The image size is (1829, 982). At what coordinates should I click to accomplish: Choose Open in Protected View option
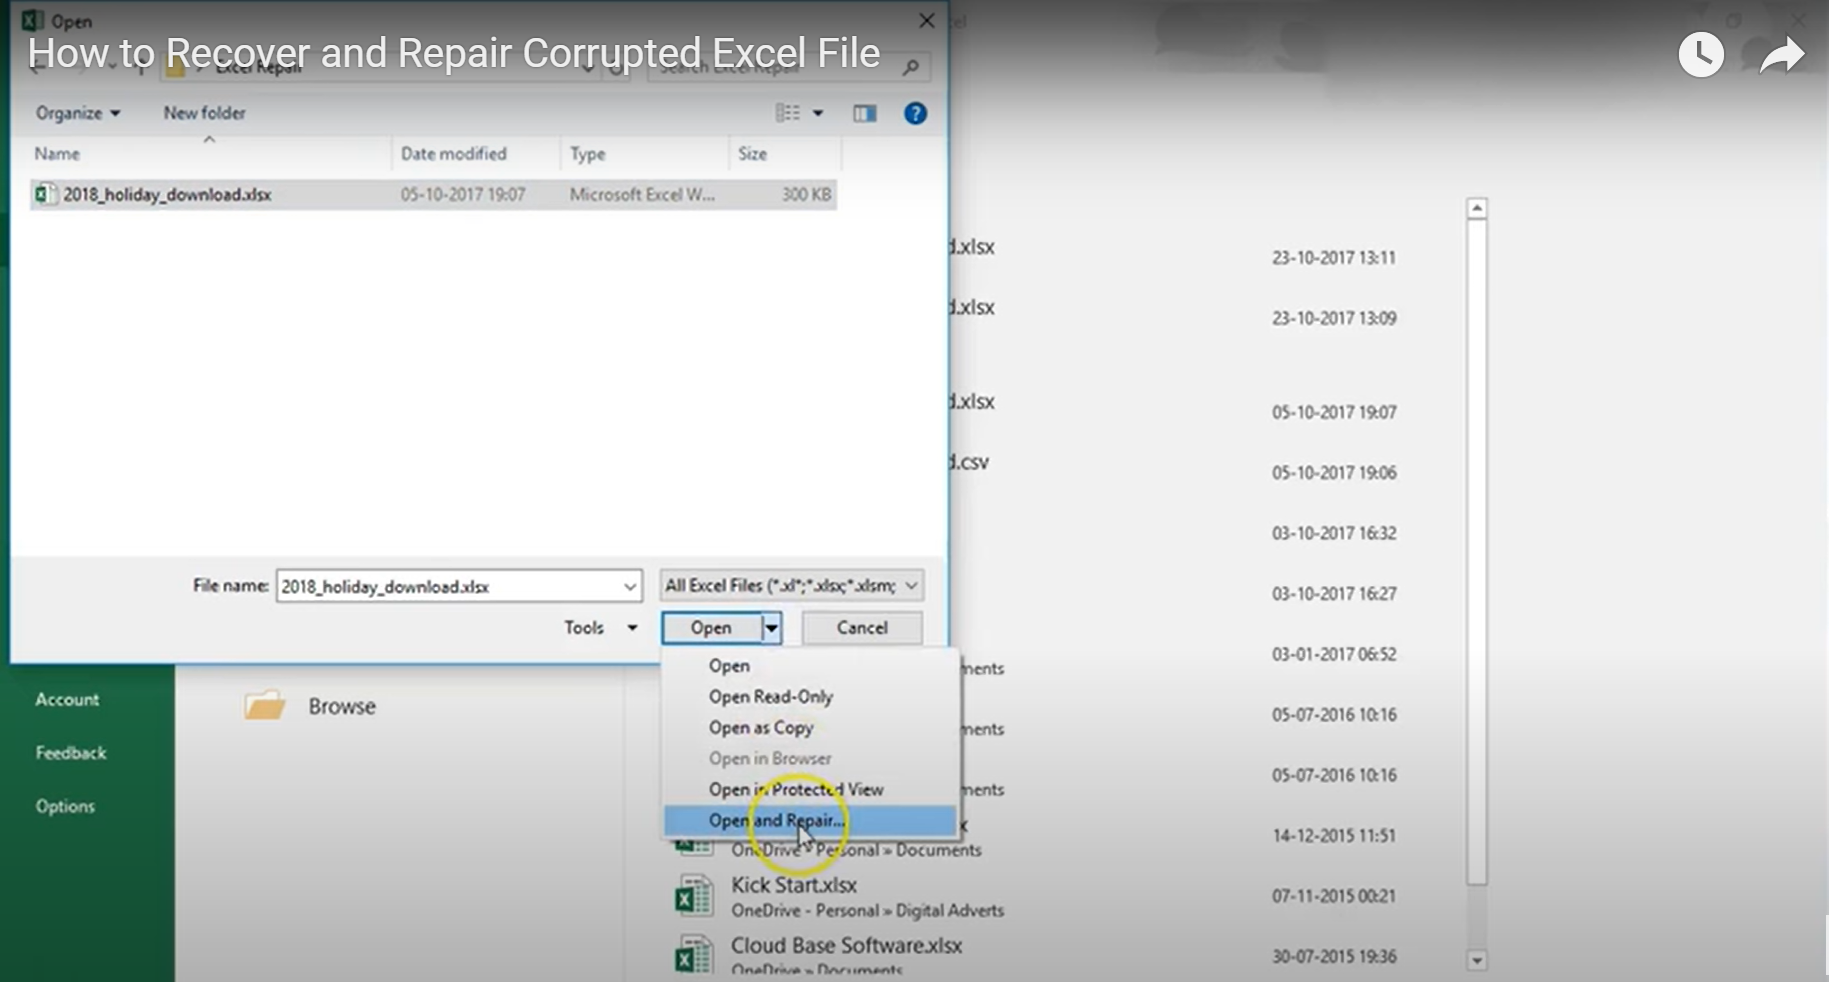(795, 790)
